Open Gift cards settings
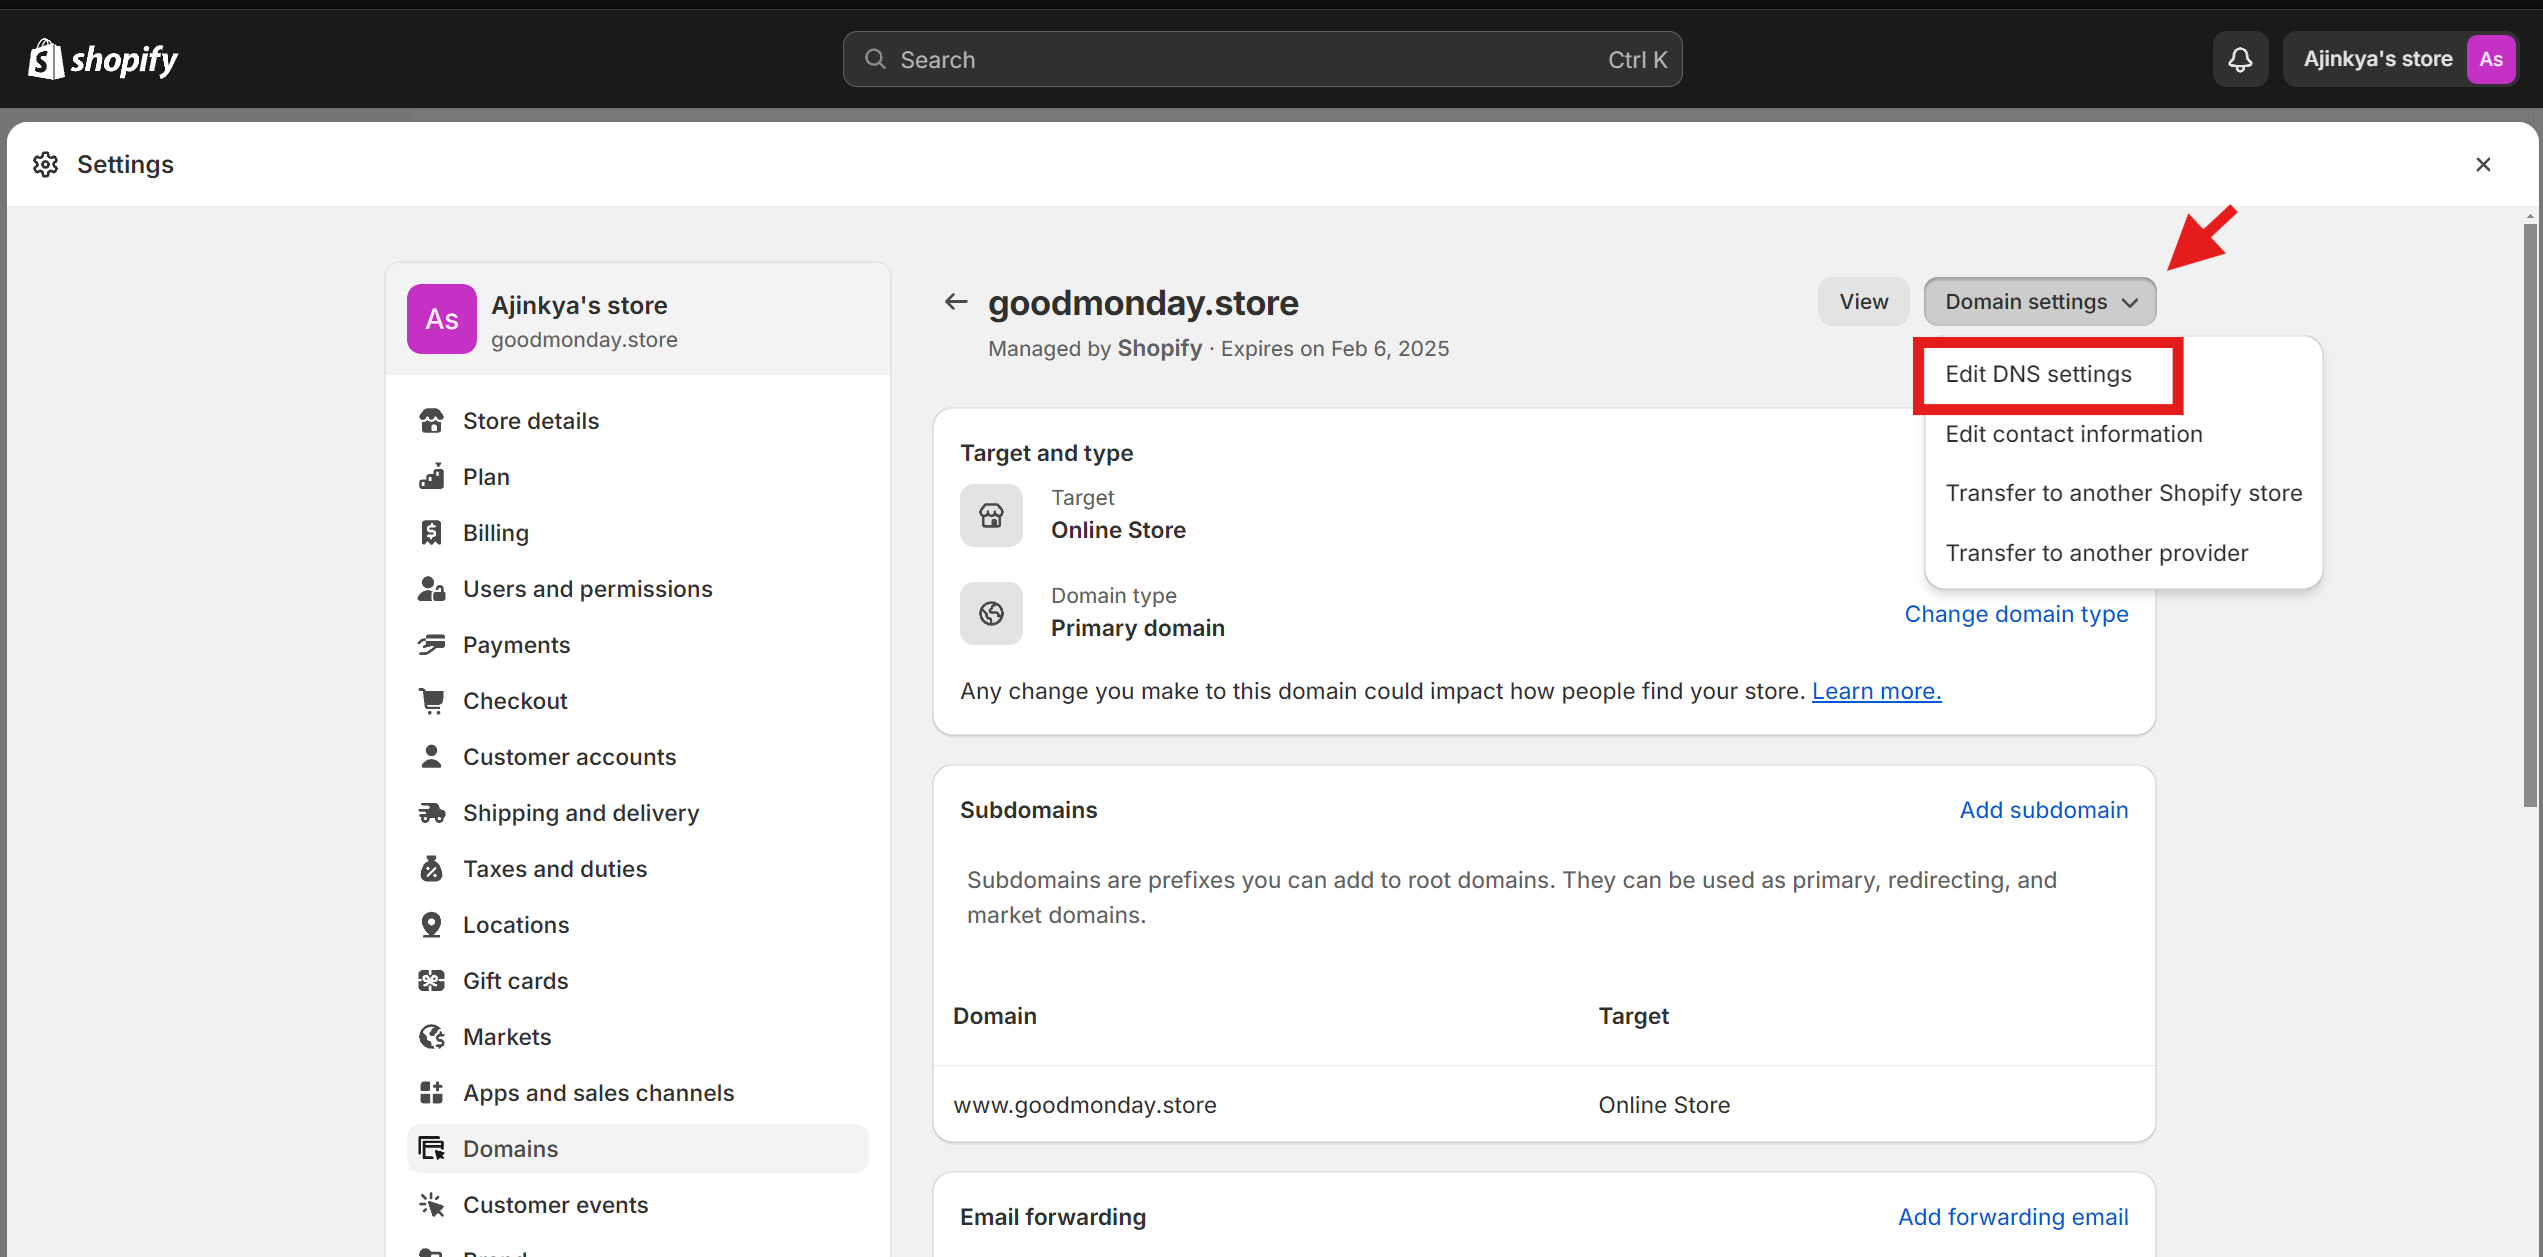Image resolution: width=2543 pixels, height=1257 pixels. click(x=638, y=981)
